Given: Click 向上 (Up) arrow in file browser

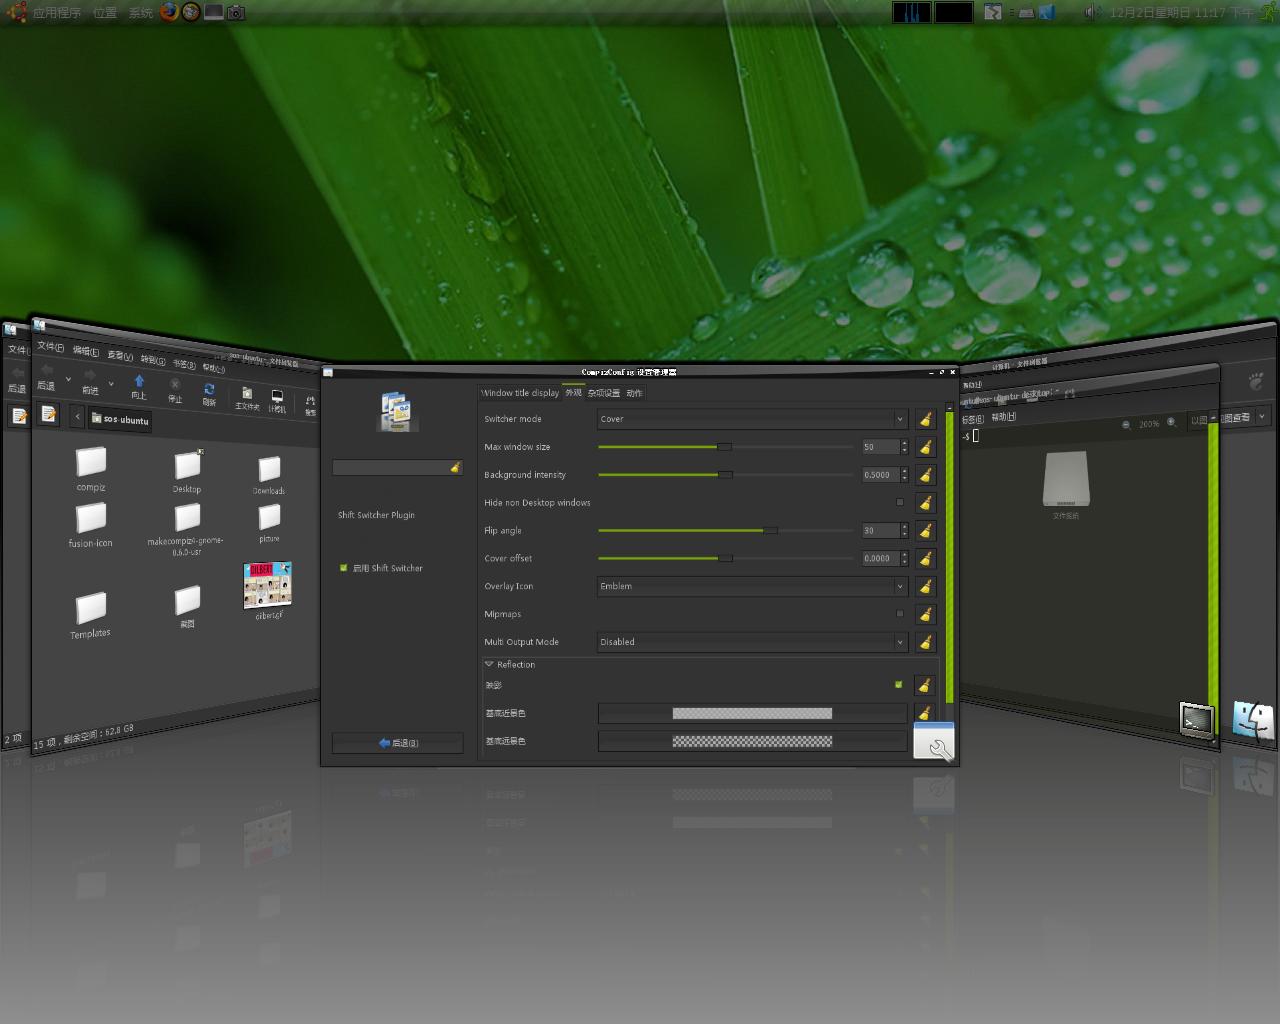Looking at the screenshot, I should coord(139,386).
